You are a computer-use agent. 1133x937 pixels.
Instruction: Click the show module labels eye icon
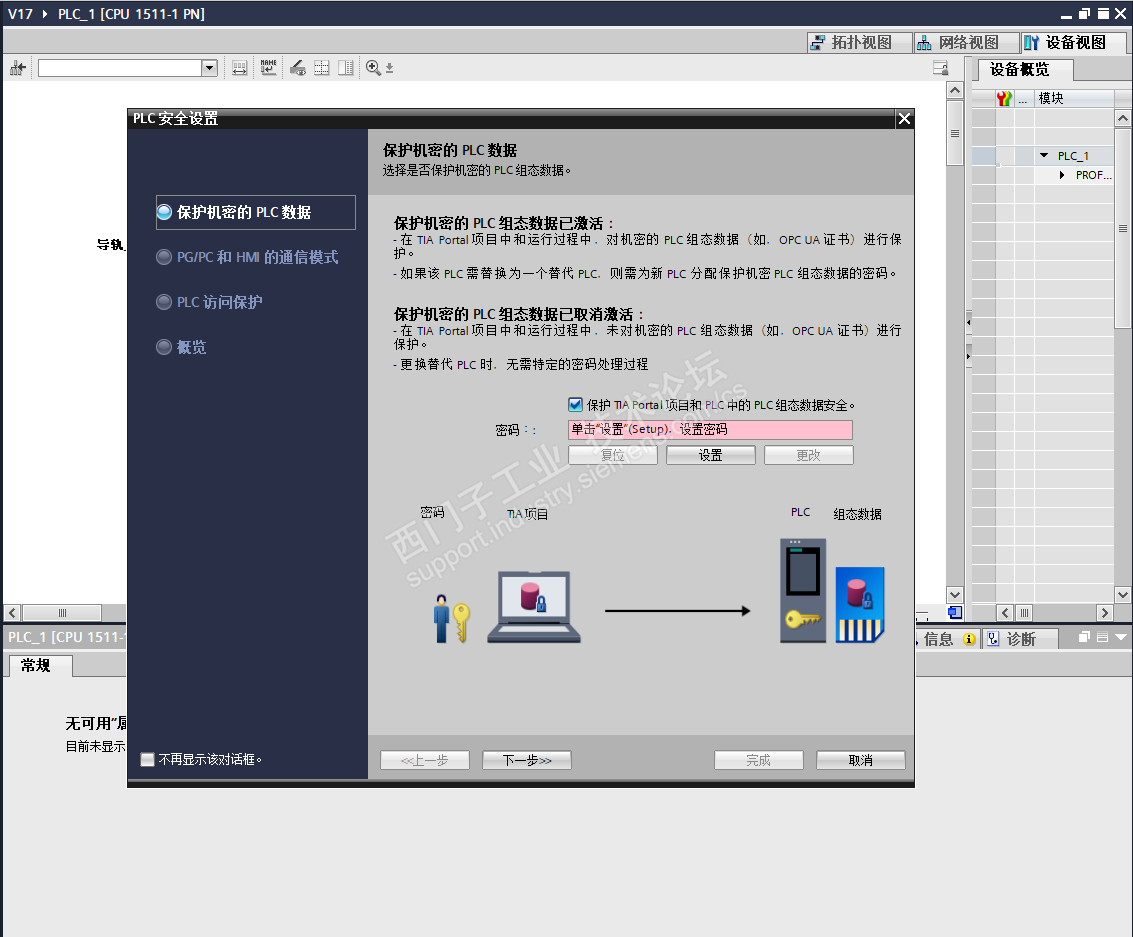point(298,68)
